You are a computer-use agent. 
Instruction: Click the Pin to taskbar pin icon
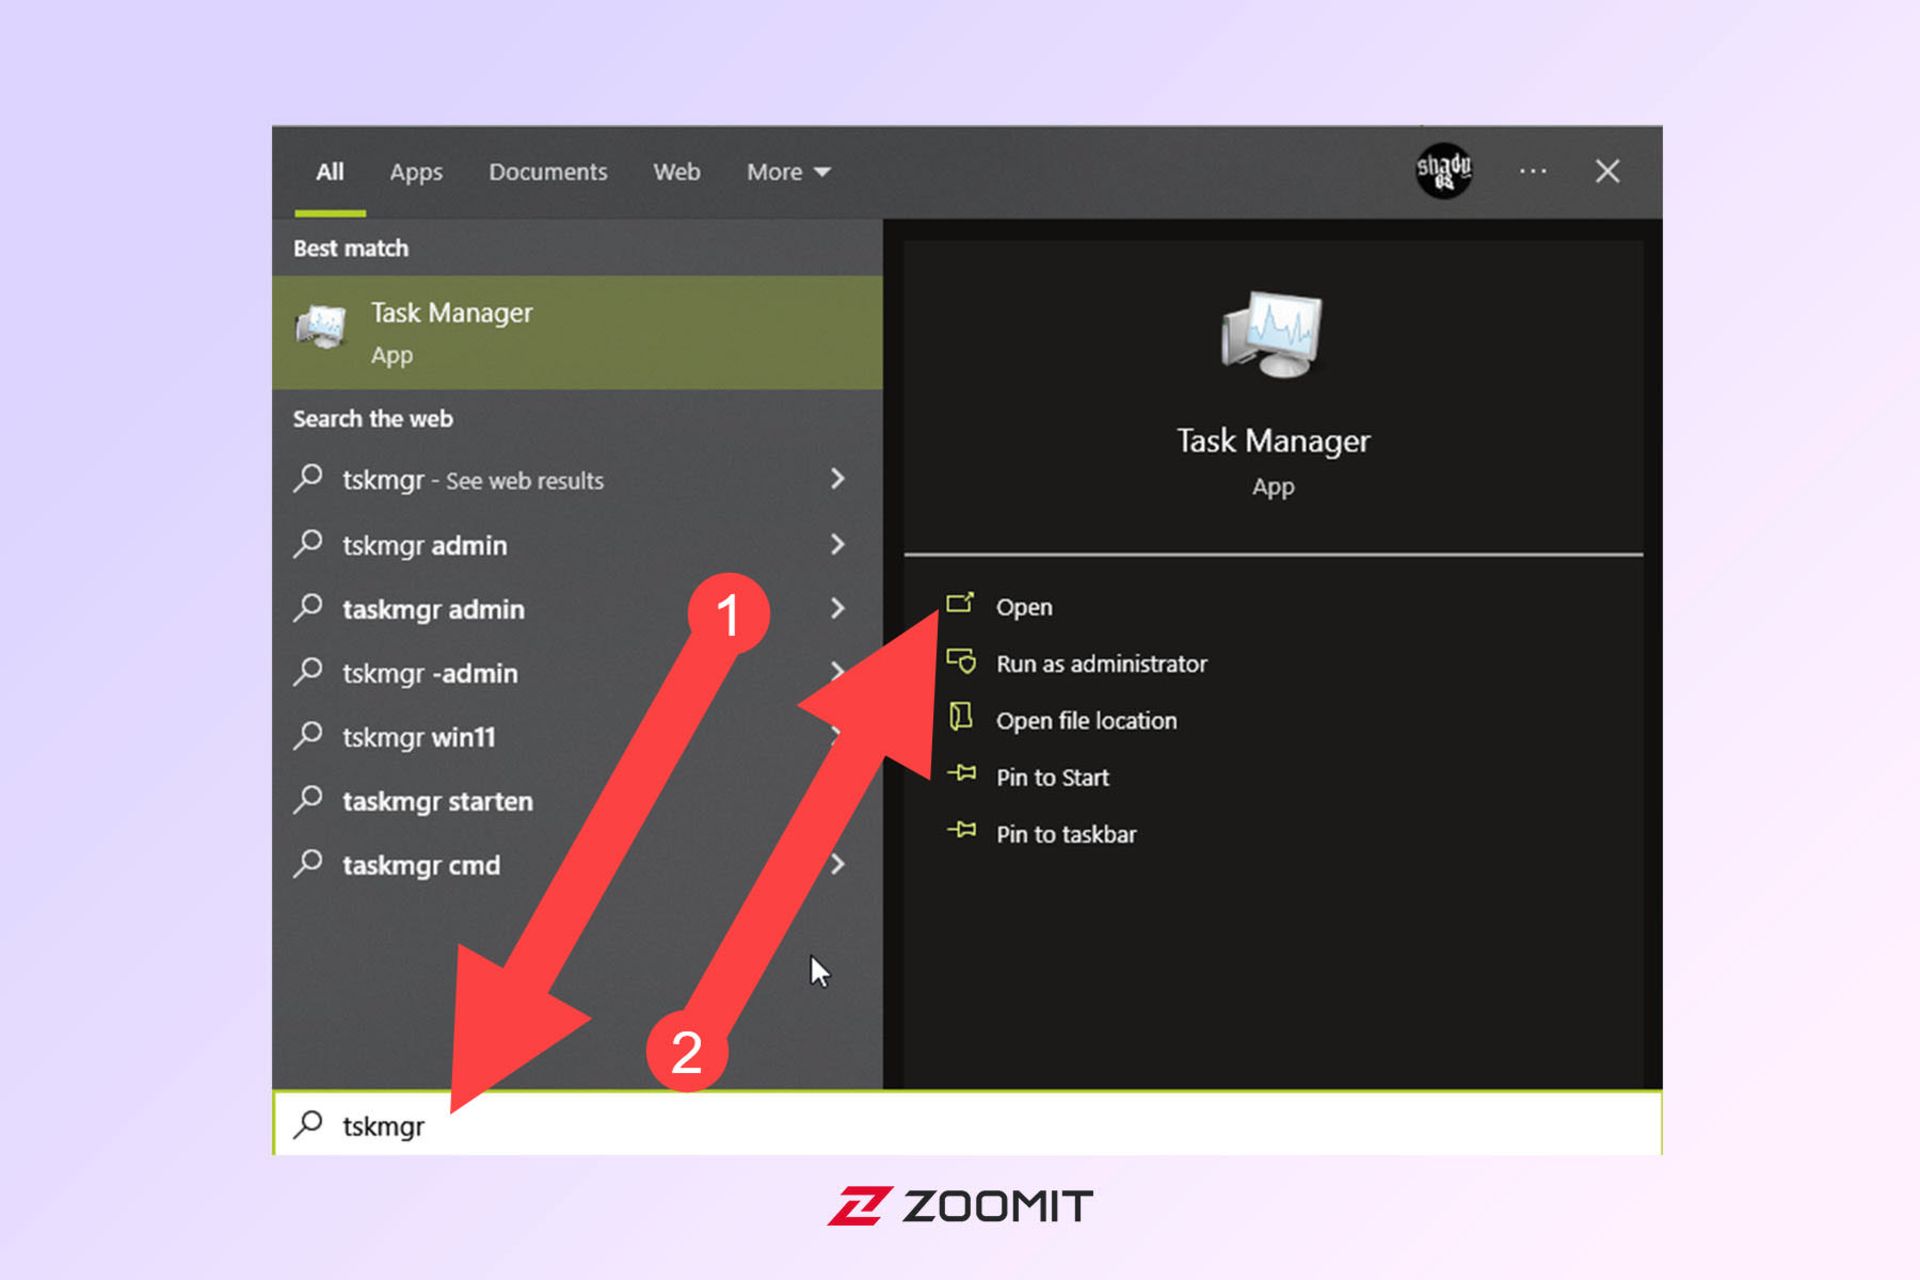click(x=962, y=830)
